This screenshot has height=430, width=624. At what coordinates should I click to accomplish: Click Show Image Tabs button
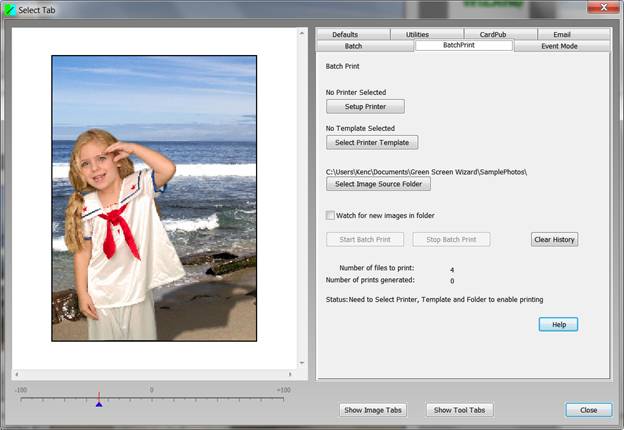[x=373, y=410]
